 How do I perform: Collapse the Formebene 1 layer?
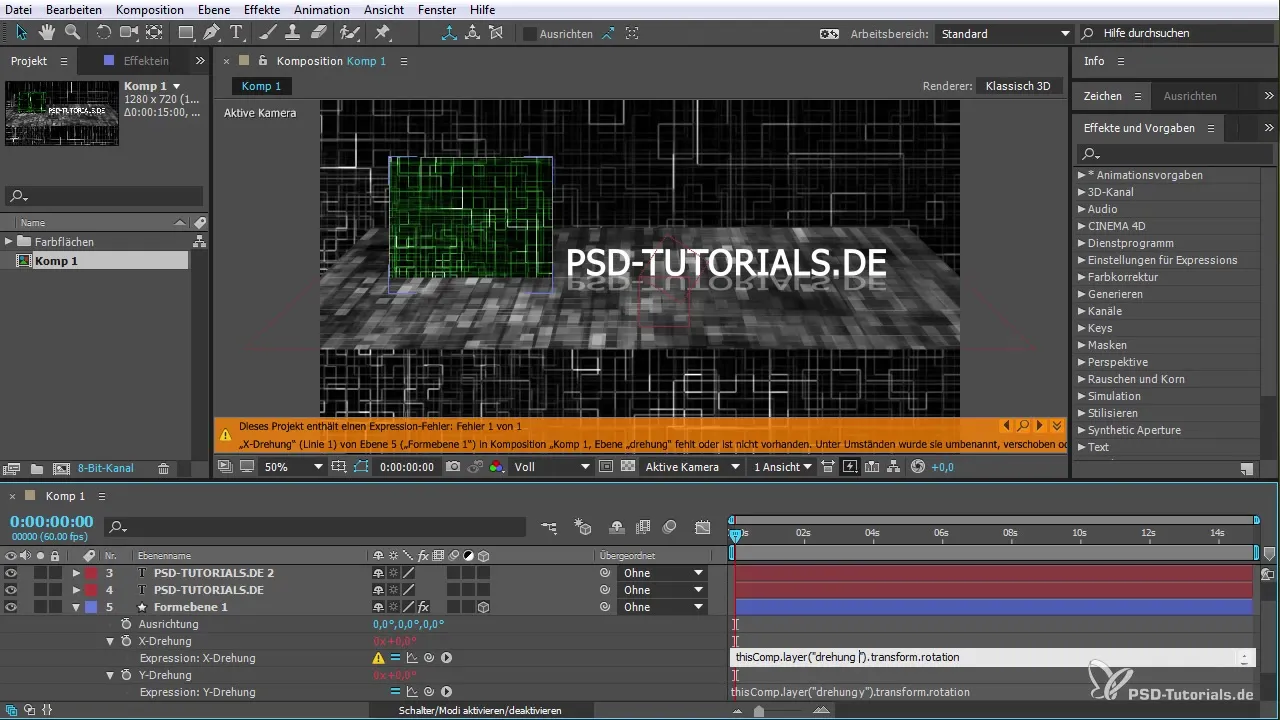pos(76,607)
